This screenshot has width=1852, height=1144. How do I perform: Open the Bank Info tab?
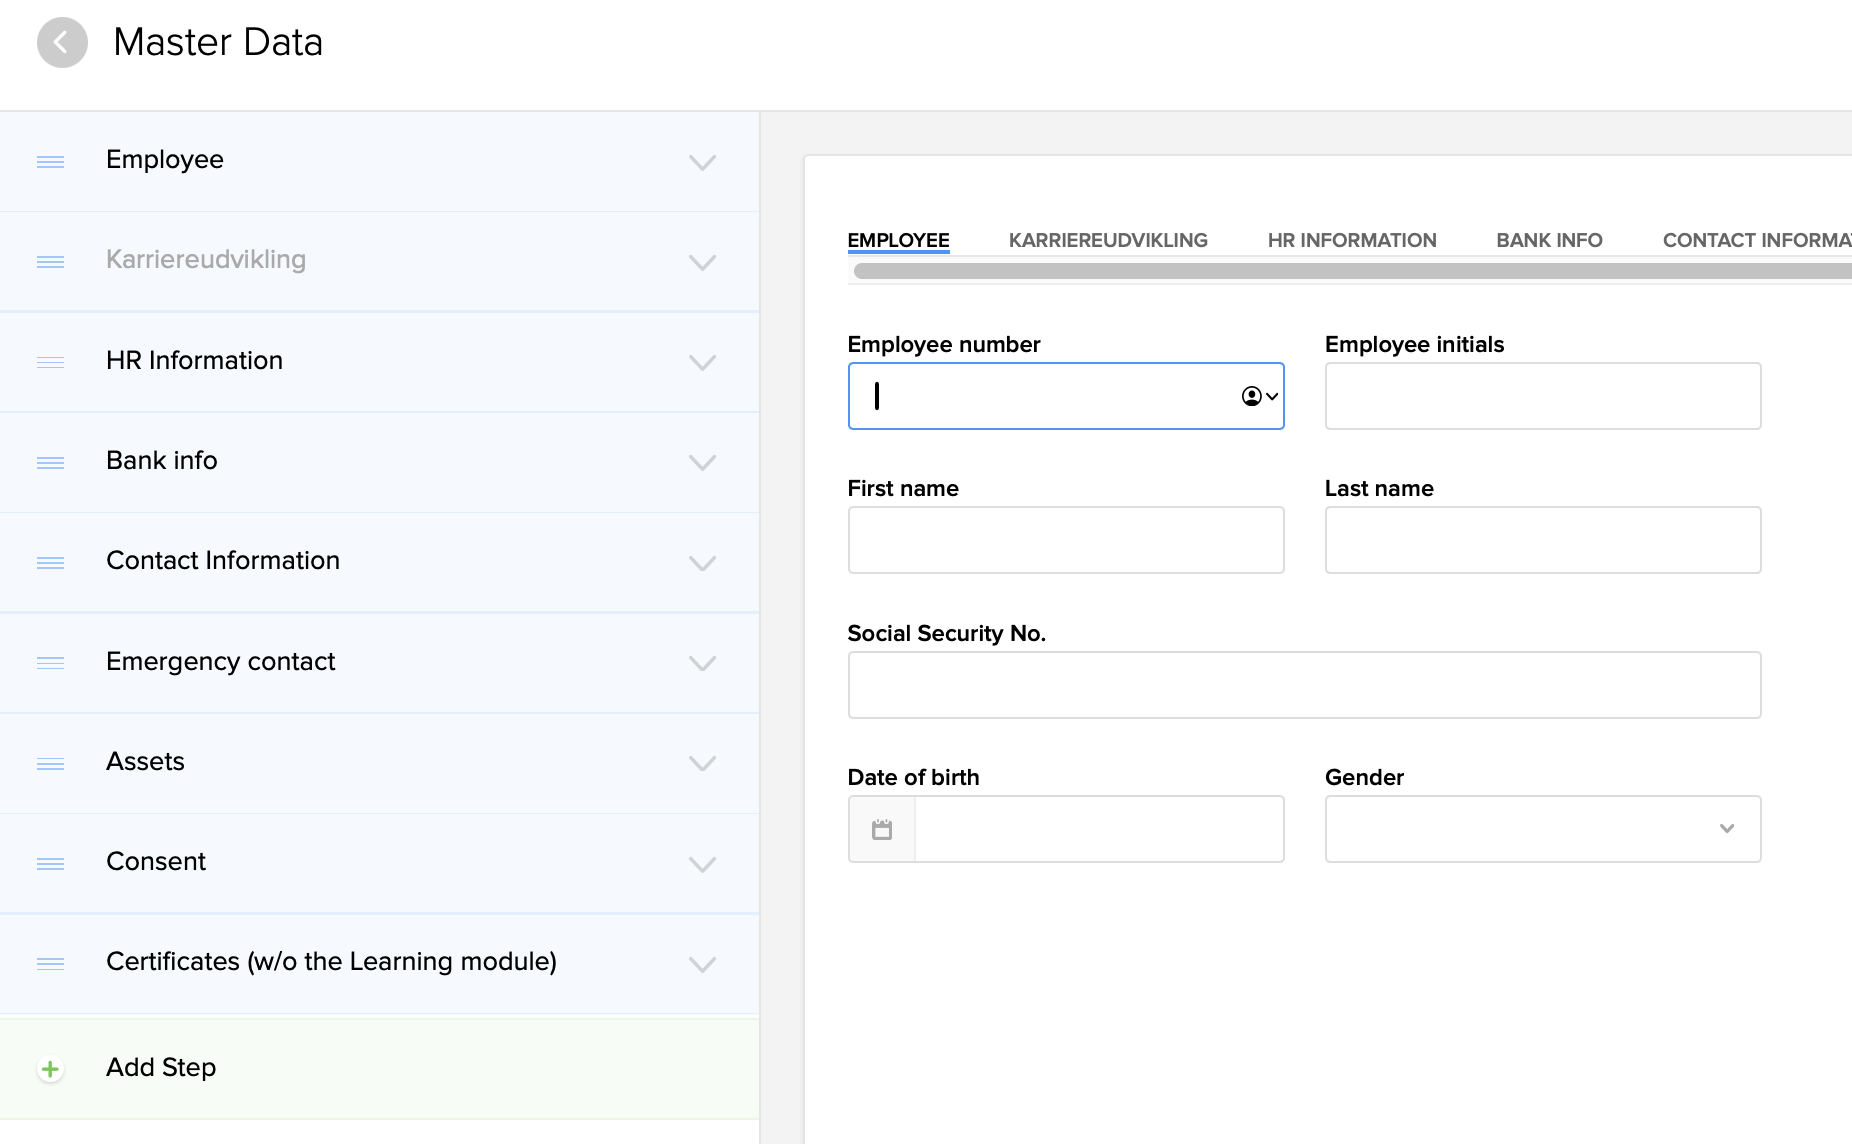tap(1548, 240)
